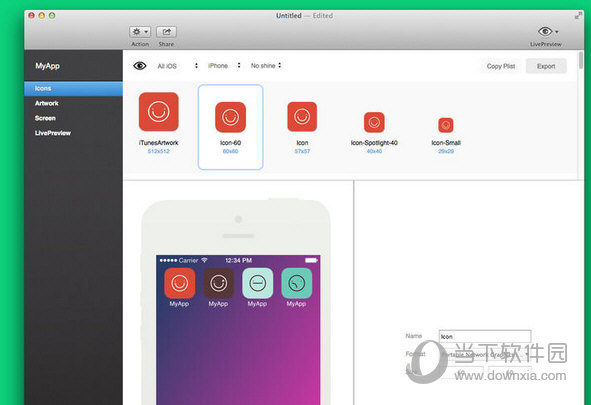This screenshot has width=591, height=405.
Task: Open the Action gear menu
Action: point(140,32)
